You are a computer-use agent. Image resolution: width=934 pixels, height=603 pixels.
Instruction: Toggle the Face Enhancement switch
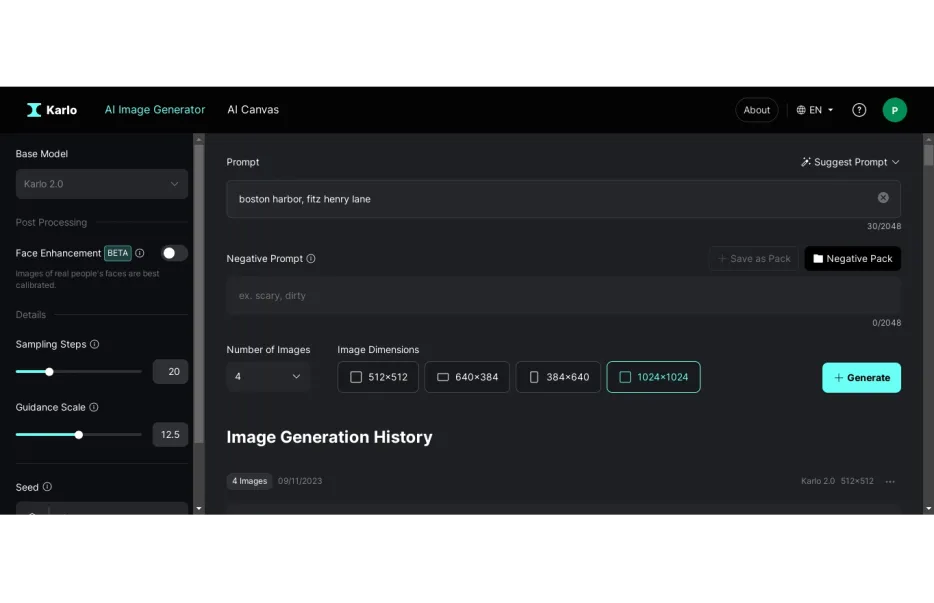[x=174, y=253]
